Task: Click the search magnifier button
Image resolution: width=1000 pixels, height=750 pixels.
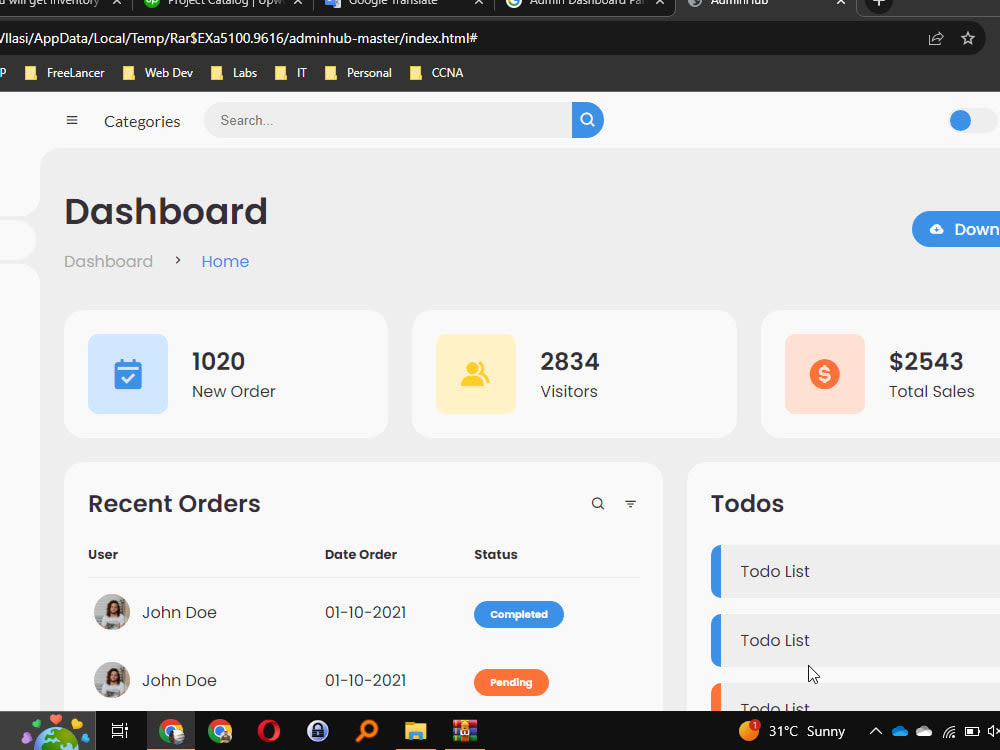Action: [587, 119]
